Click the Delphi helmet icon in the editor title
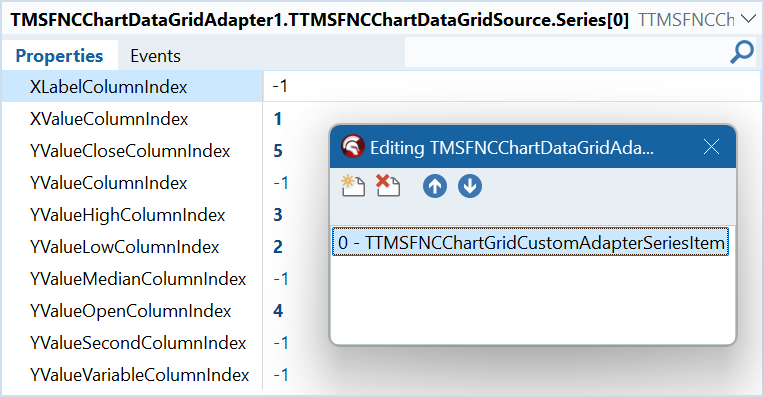764x397 pixels. [353, 146]
